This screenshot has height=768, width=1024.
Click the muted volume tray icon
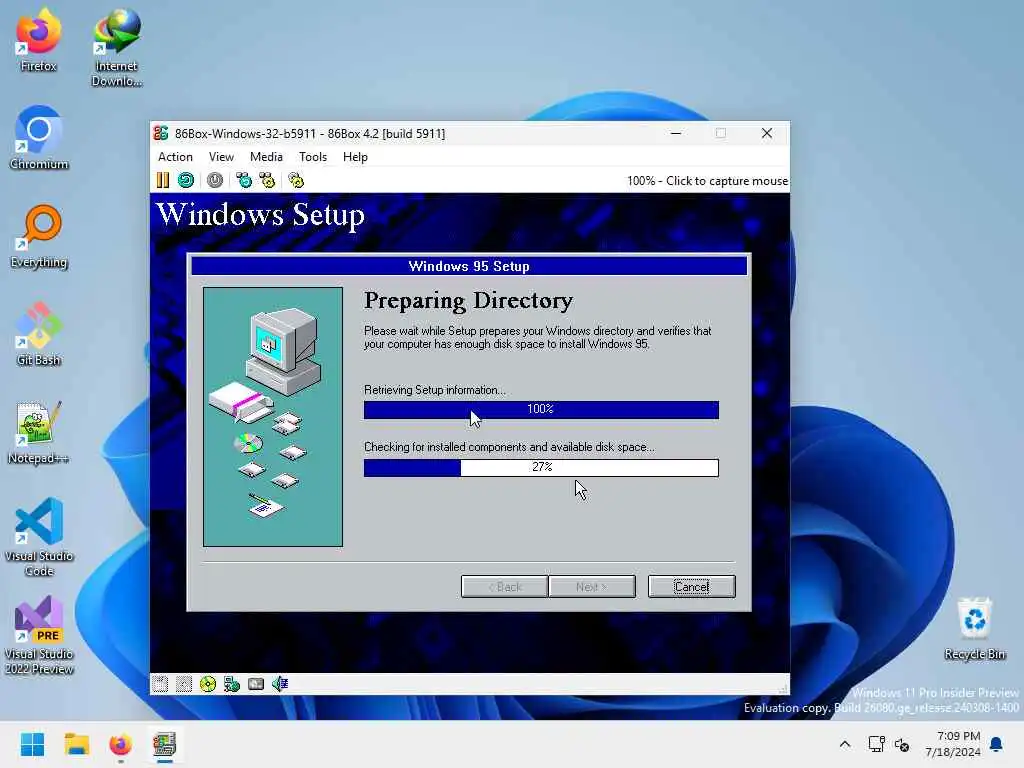tap(902, 744)
